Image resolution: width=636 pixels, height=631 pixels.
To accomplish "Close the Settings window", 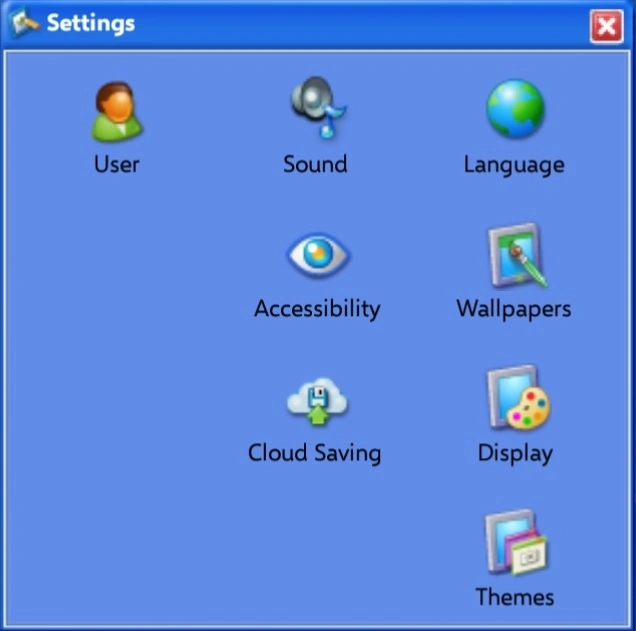I will coord(606,27).
